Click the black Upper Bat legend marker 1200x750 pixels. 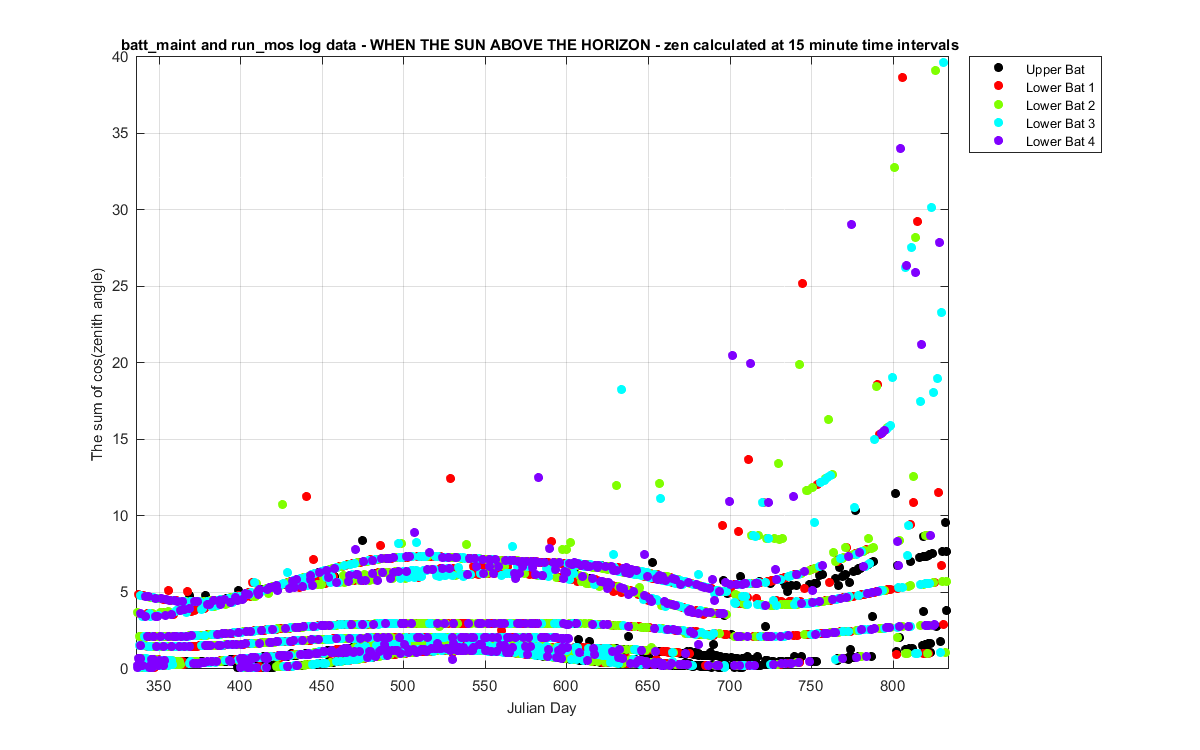996,69
